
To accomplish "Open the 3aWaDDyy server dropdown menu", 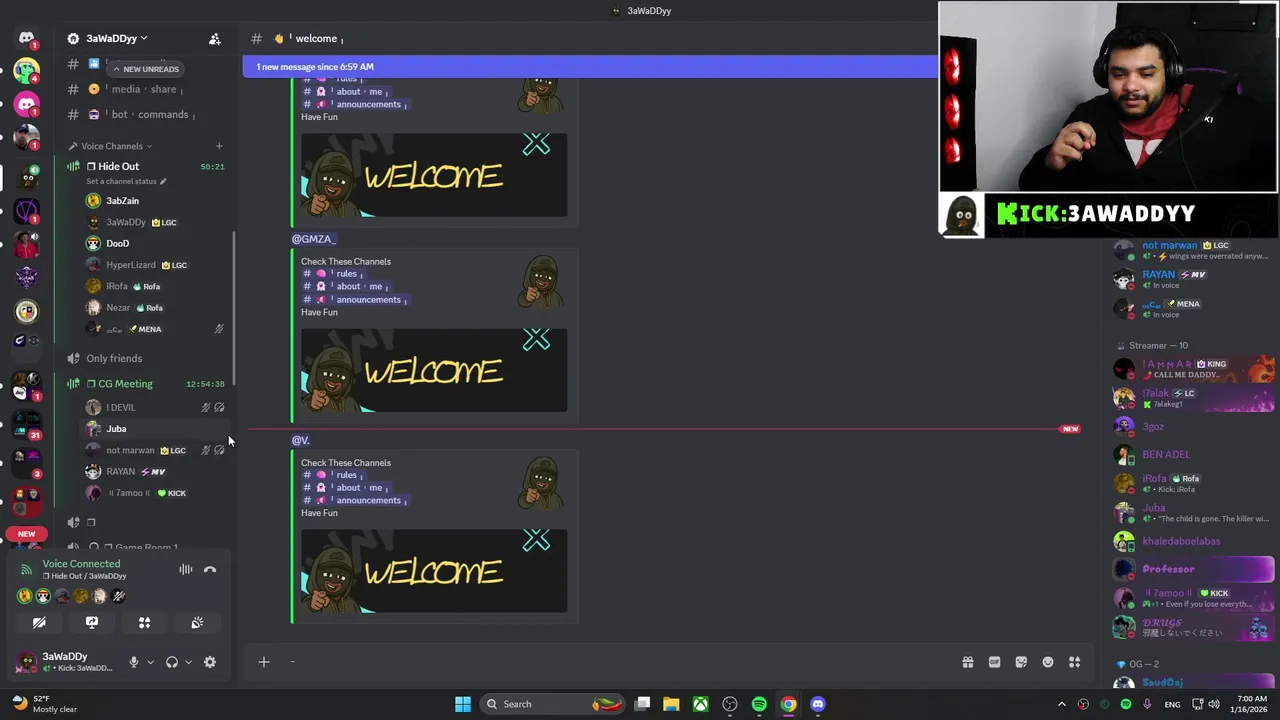I will (116, 39).
